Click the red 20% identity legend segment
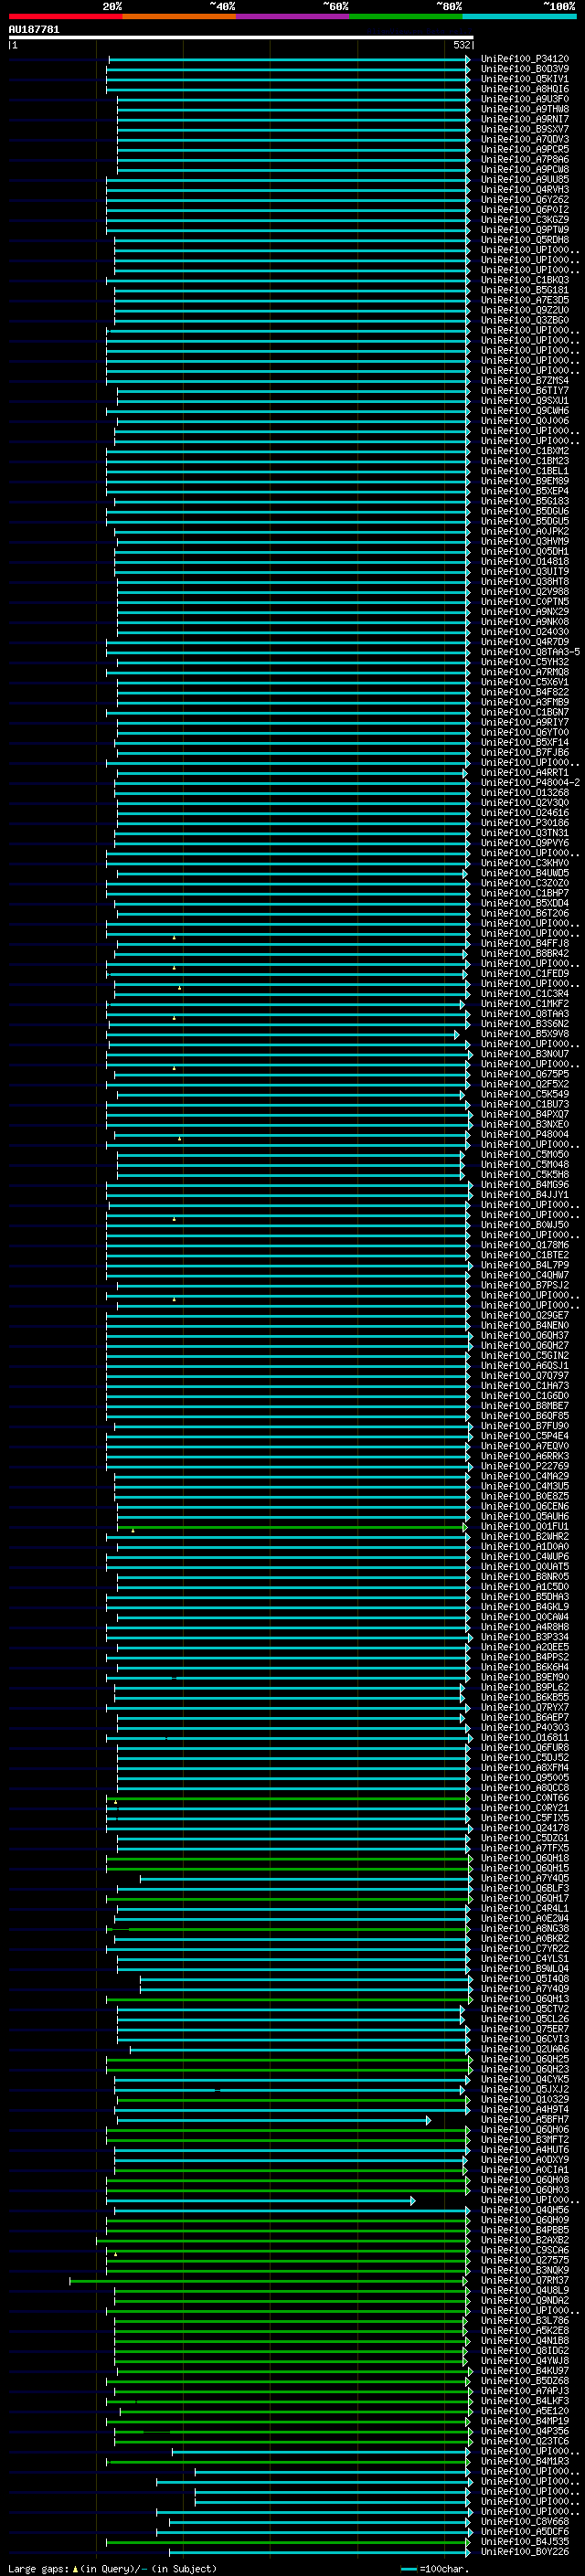This screenshot has height=2576, width=585. (65, 16)
